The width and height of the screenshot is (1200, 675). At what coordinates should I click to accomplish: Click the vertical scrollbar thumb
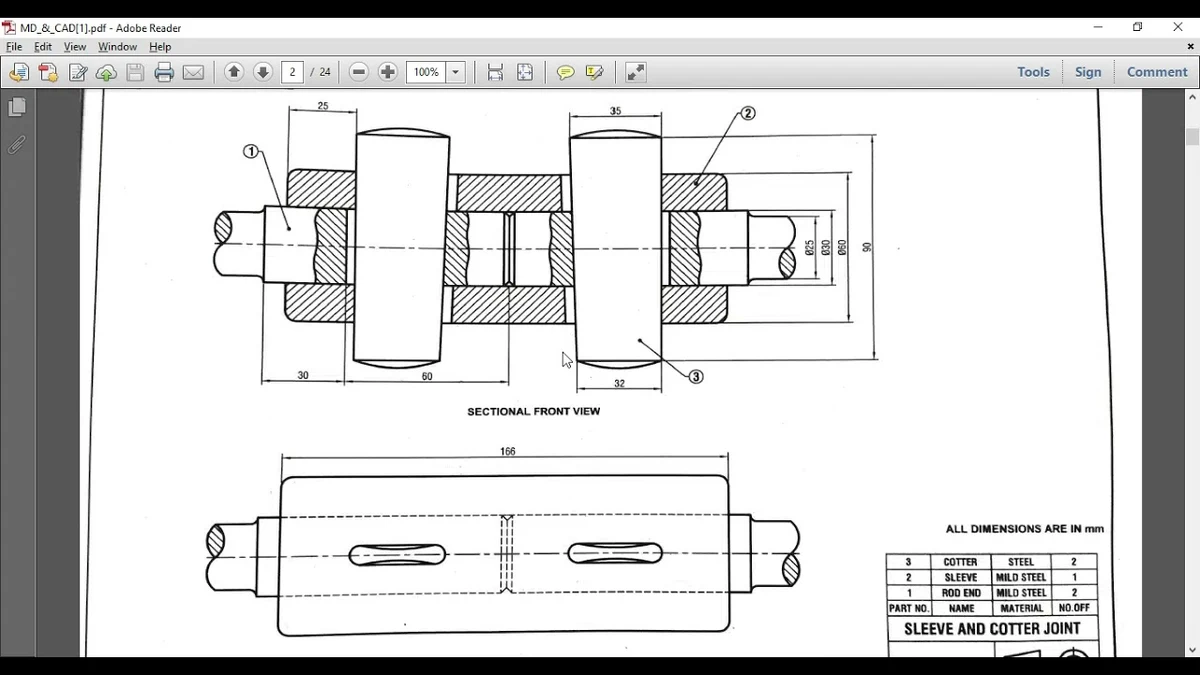point(1192,137)
